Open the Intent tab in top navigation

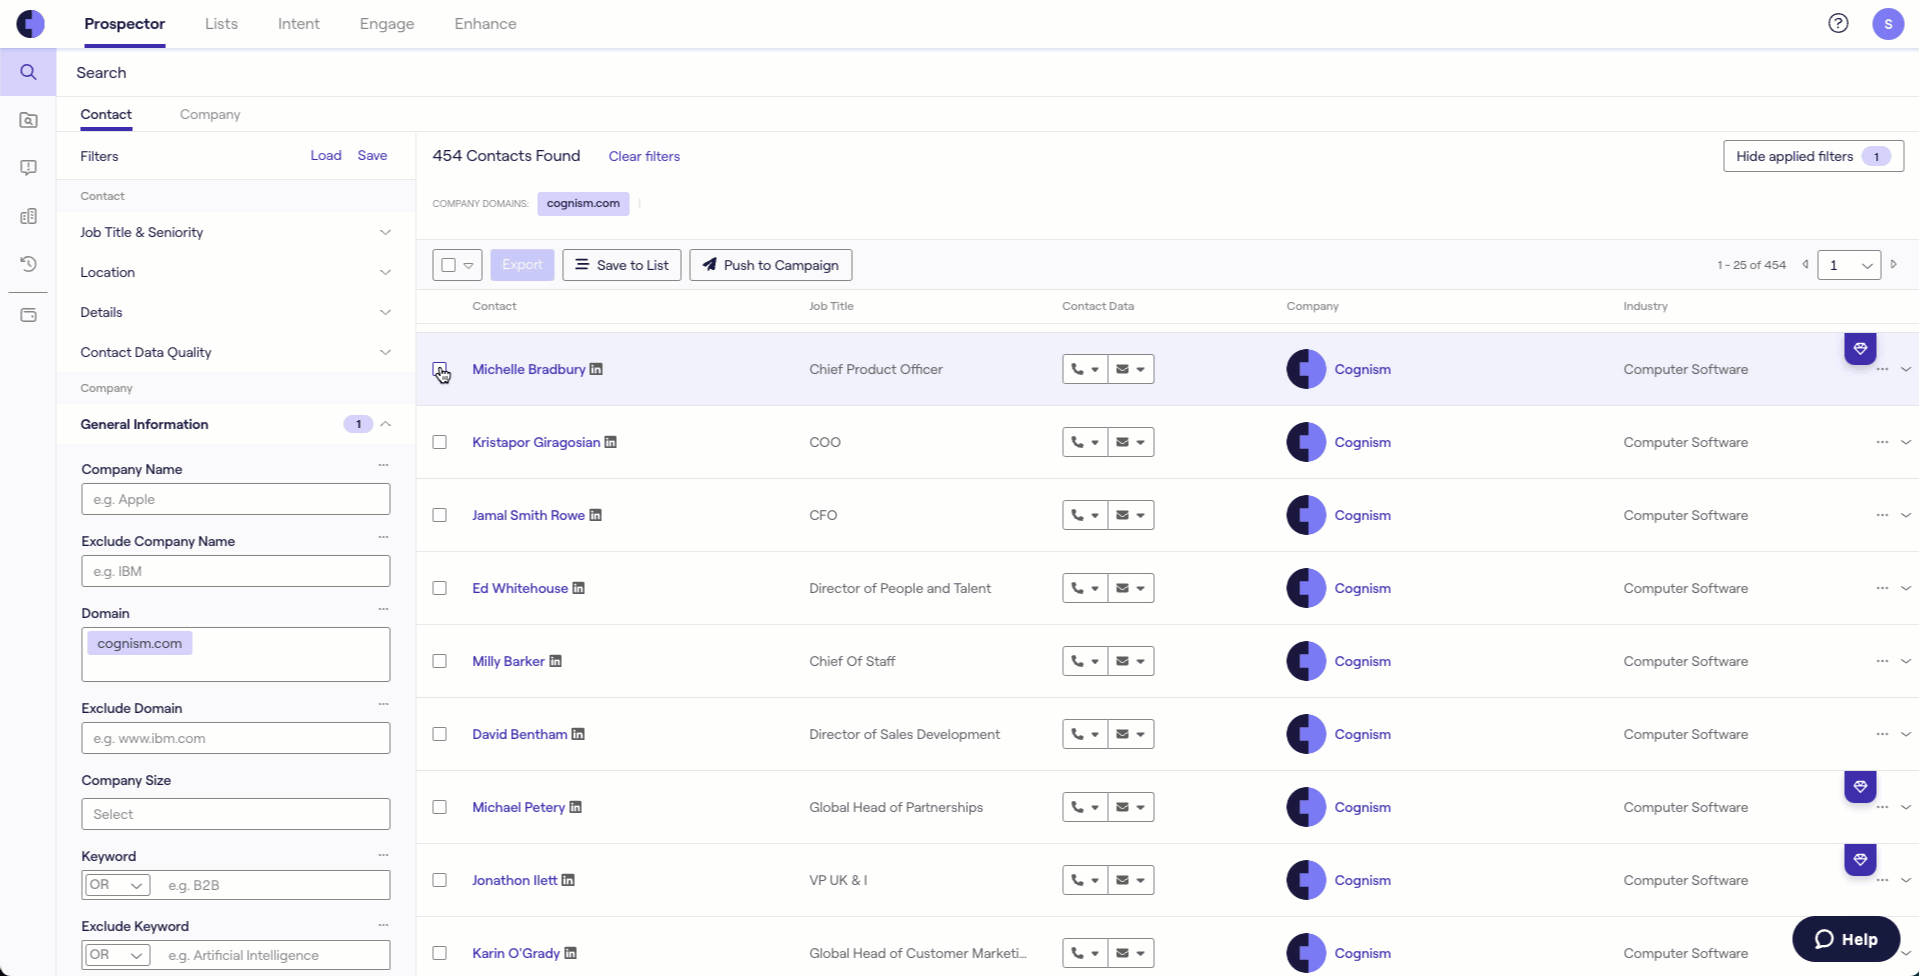[x=298, y=24]
